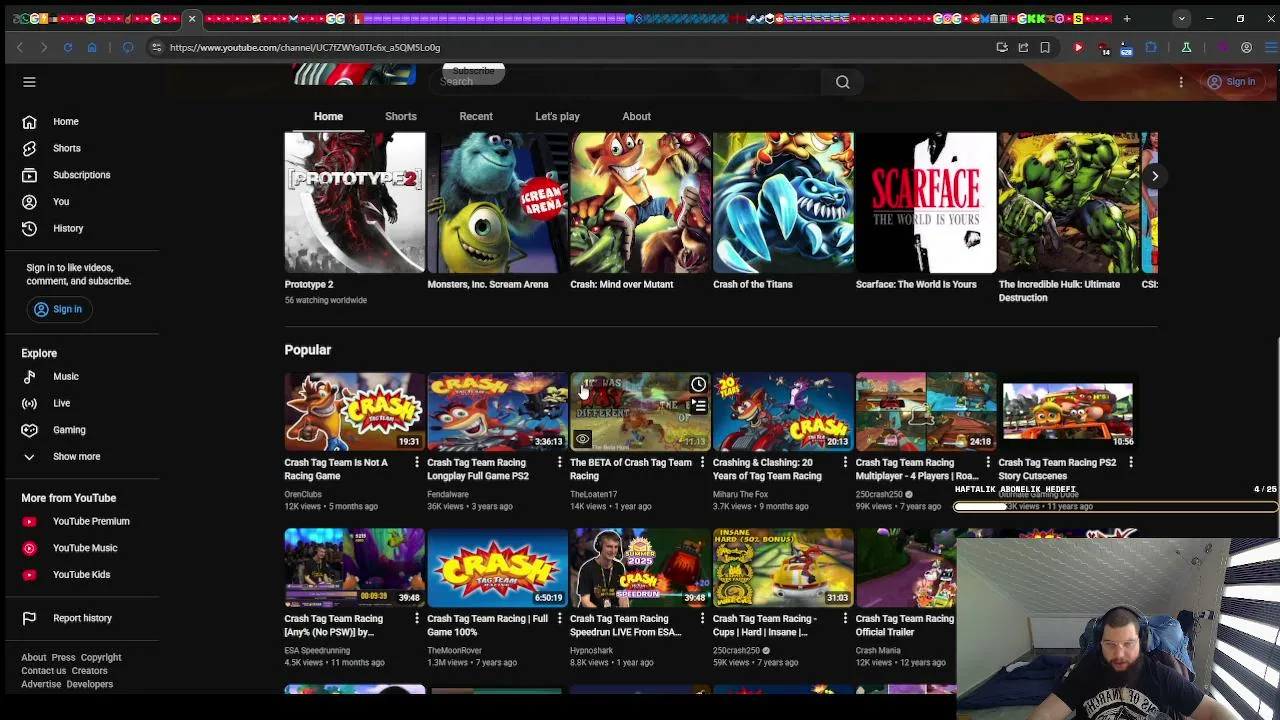Open action menu for Crash Tag Team Is Not A Racing Game
Viewport: 1280px width, 720px height.
[x=417, y=462]
